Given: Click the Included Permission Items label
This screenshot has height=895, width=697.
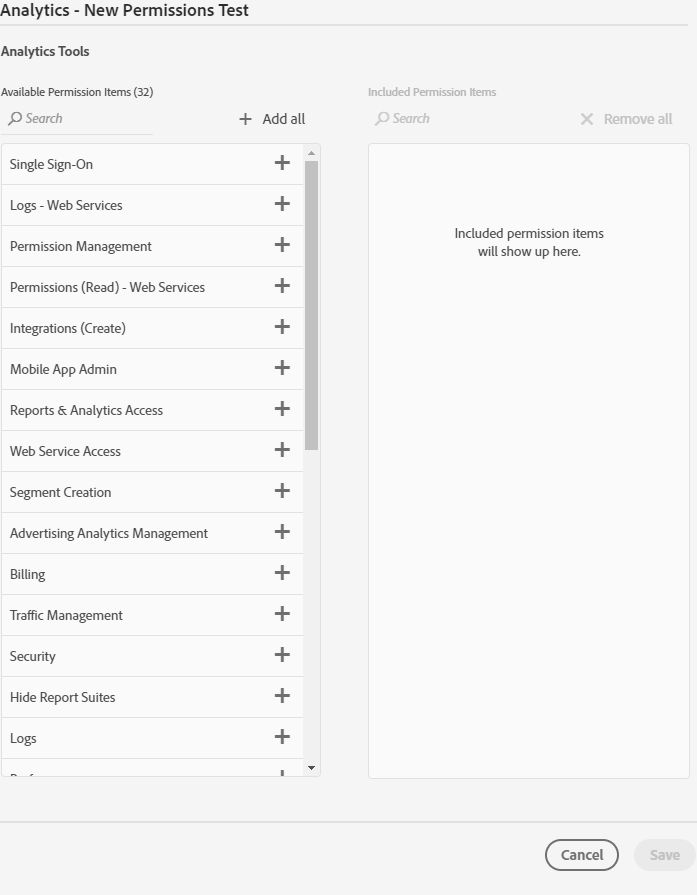Looking at the screenshot, I should (432, 92).
